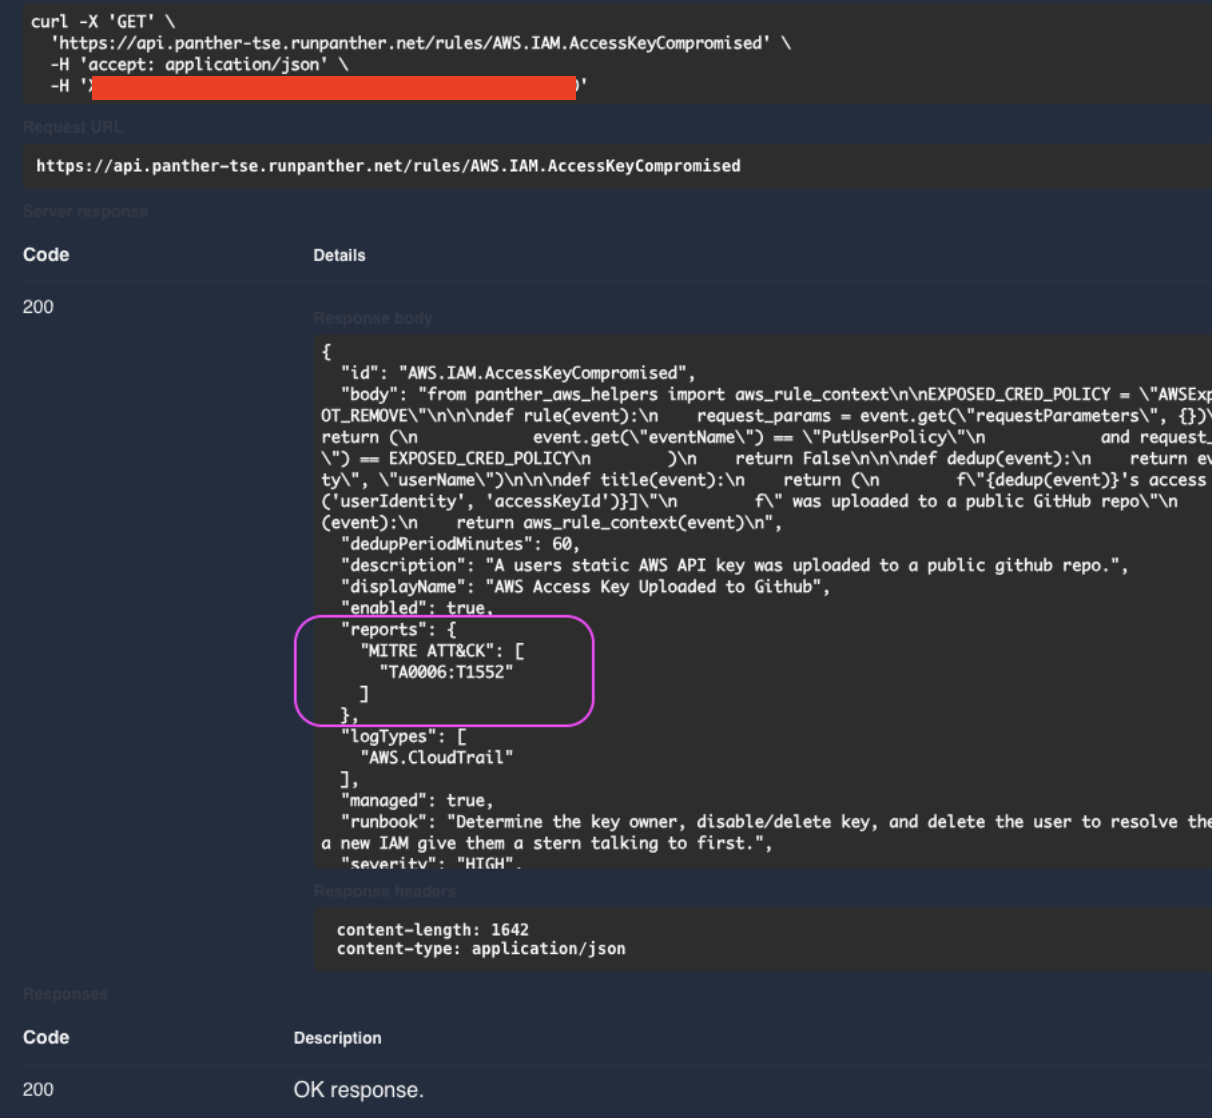The image size is (1212, 1118).
Task: Click the Code header under Responses section
Action: coord(46,1037)
